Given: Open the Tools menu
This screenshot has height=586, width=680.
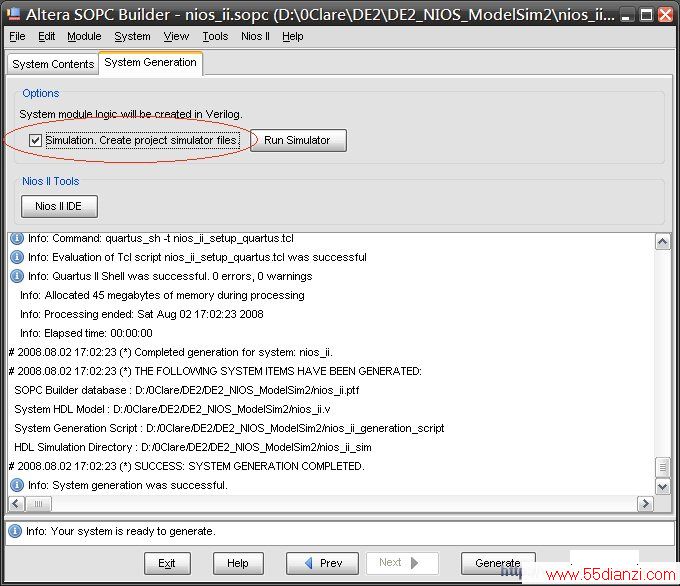Looking at the screenshot, I should point(215,36).
